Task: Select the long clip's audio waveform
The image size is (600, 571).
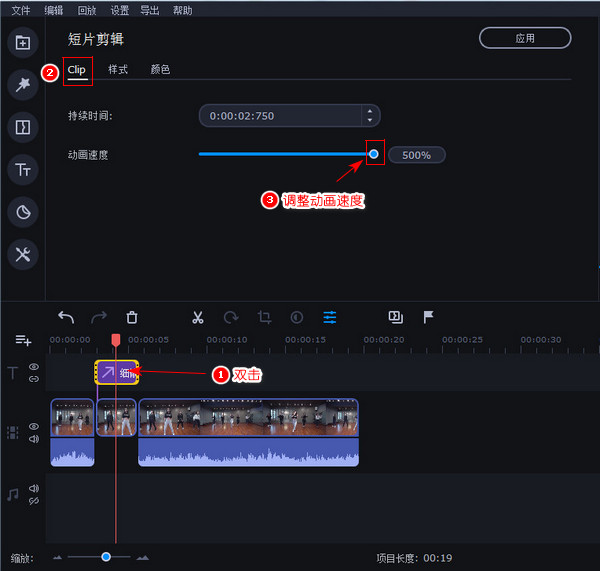Action: click(x=249, y=452)
